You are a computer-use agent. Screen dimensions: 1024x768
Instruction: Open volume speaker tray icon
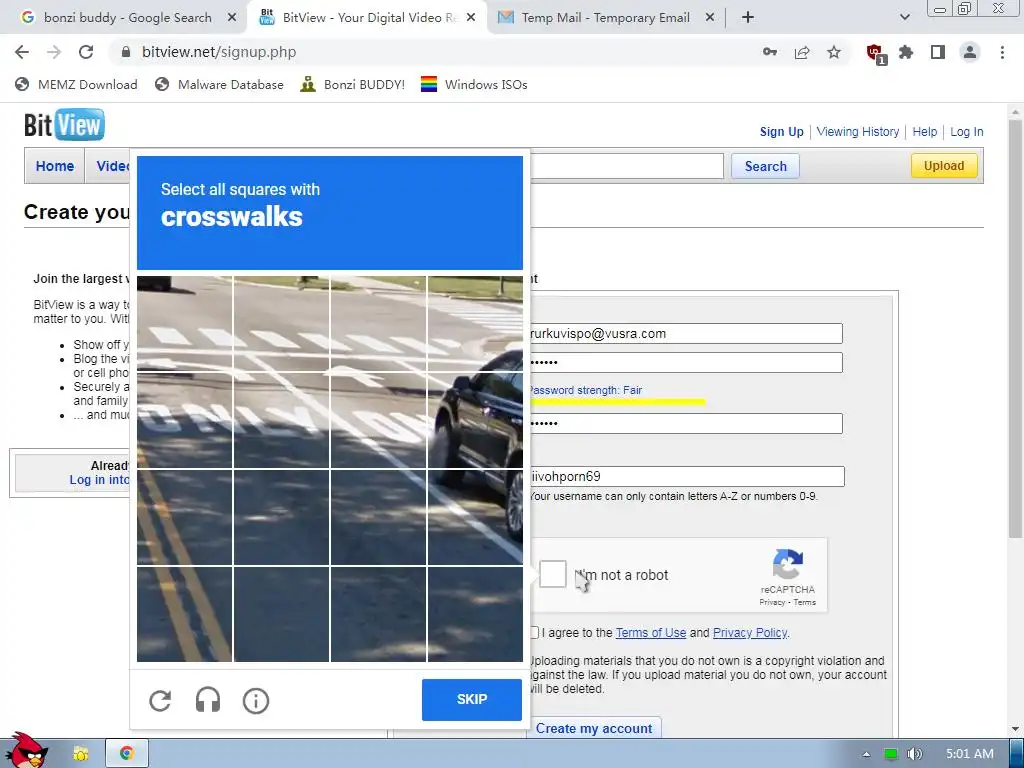[915, 754]
